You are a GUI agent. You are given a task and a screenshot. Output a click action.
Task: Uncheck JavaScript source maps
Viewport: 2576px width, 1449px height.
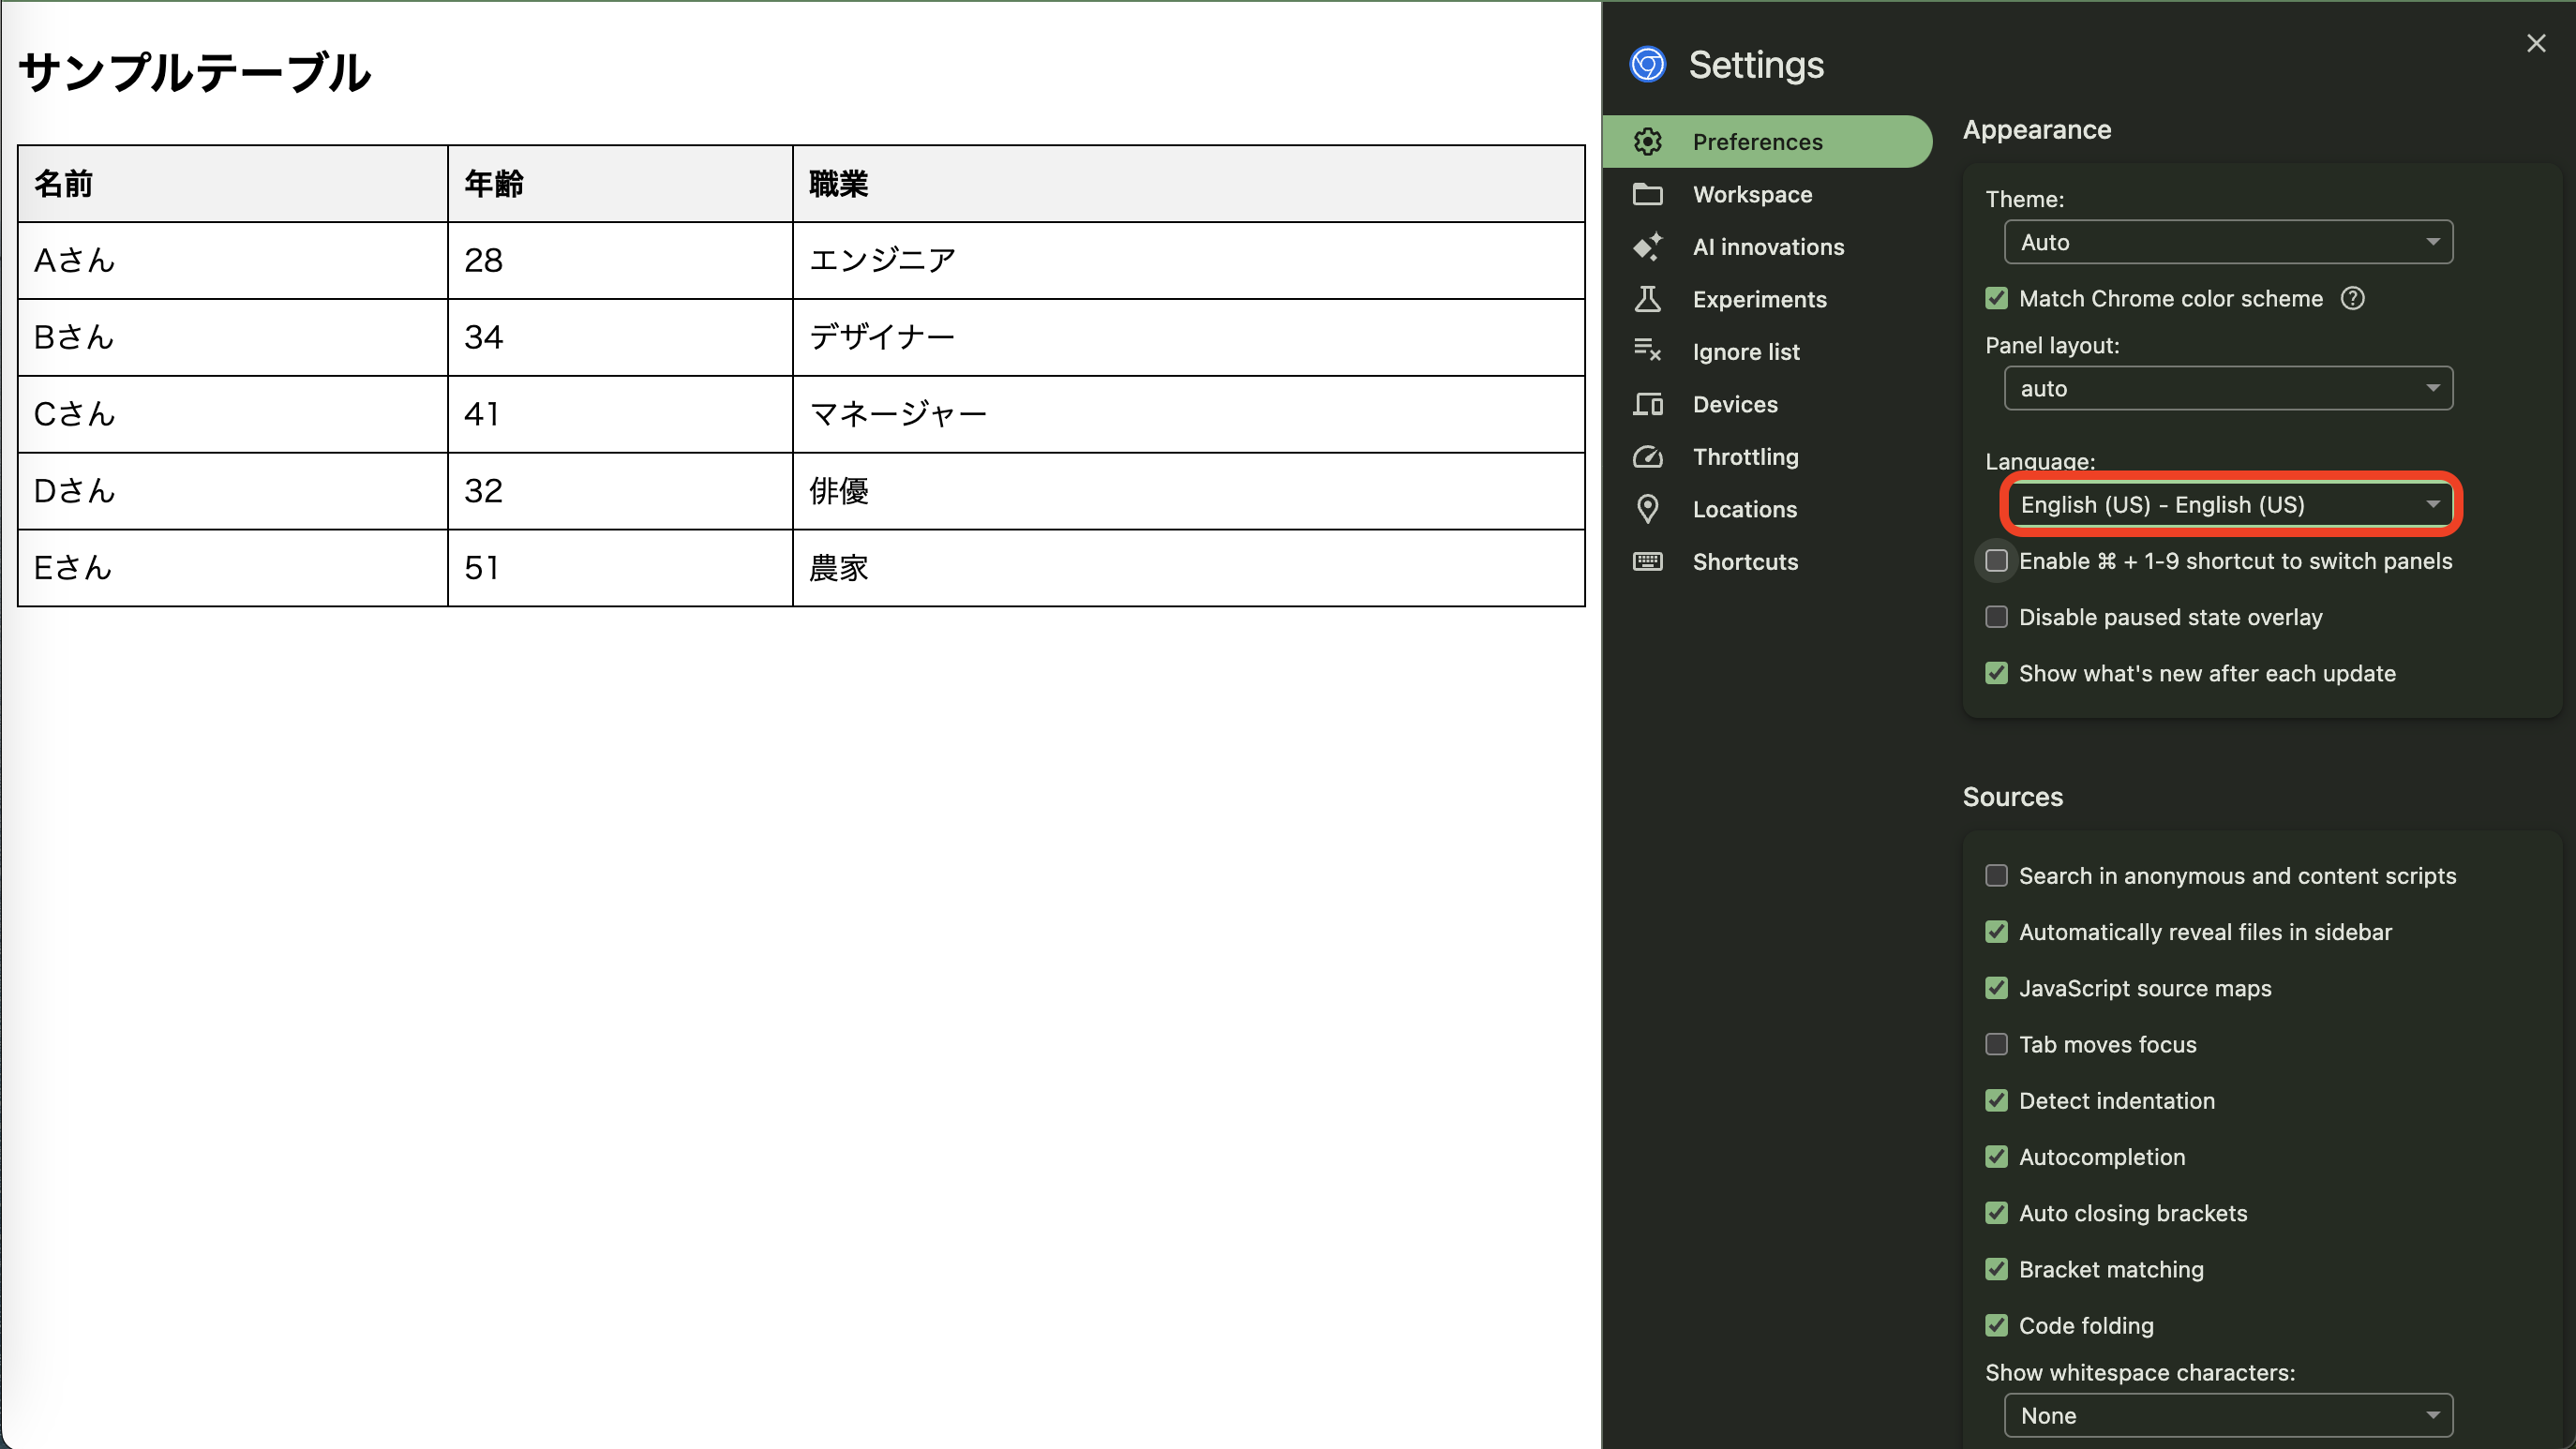point(1996,988)
